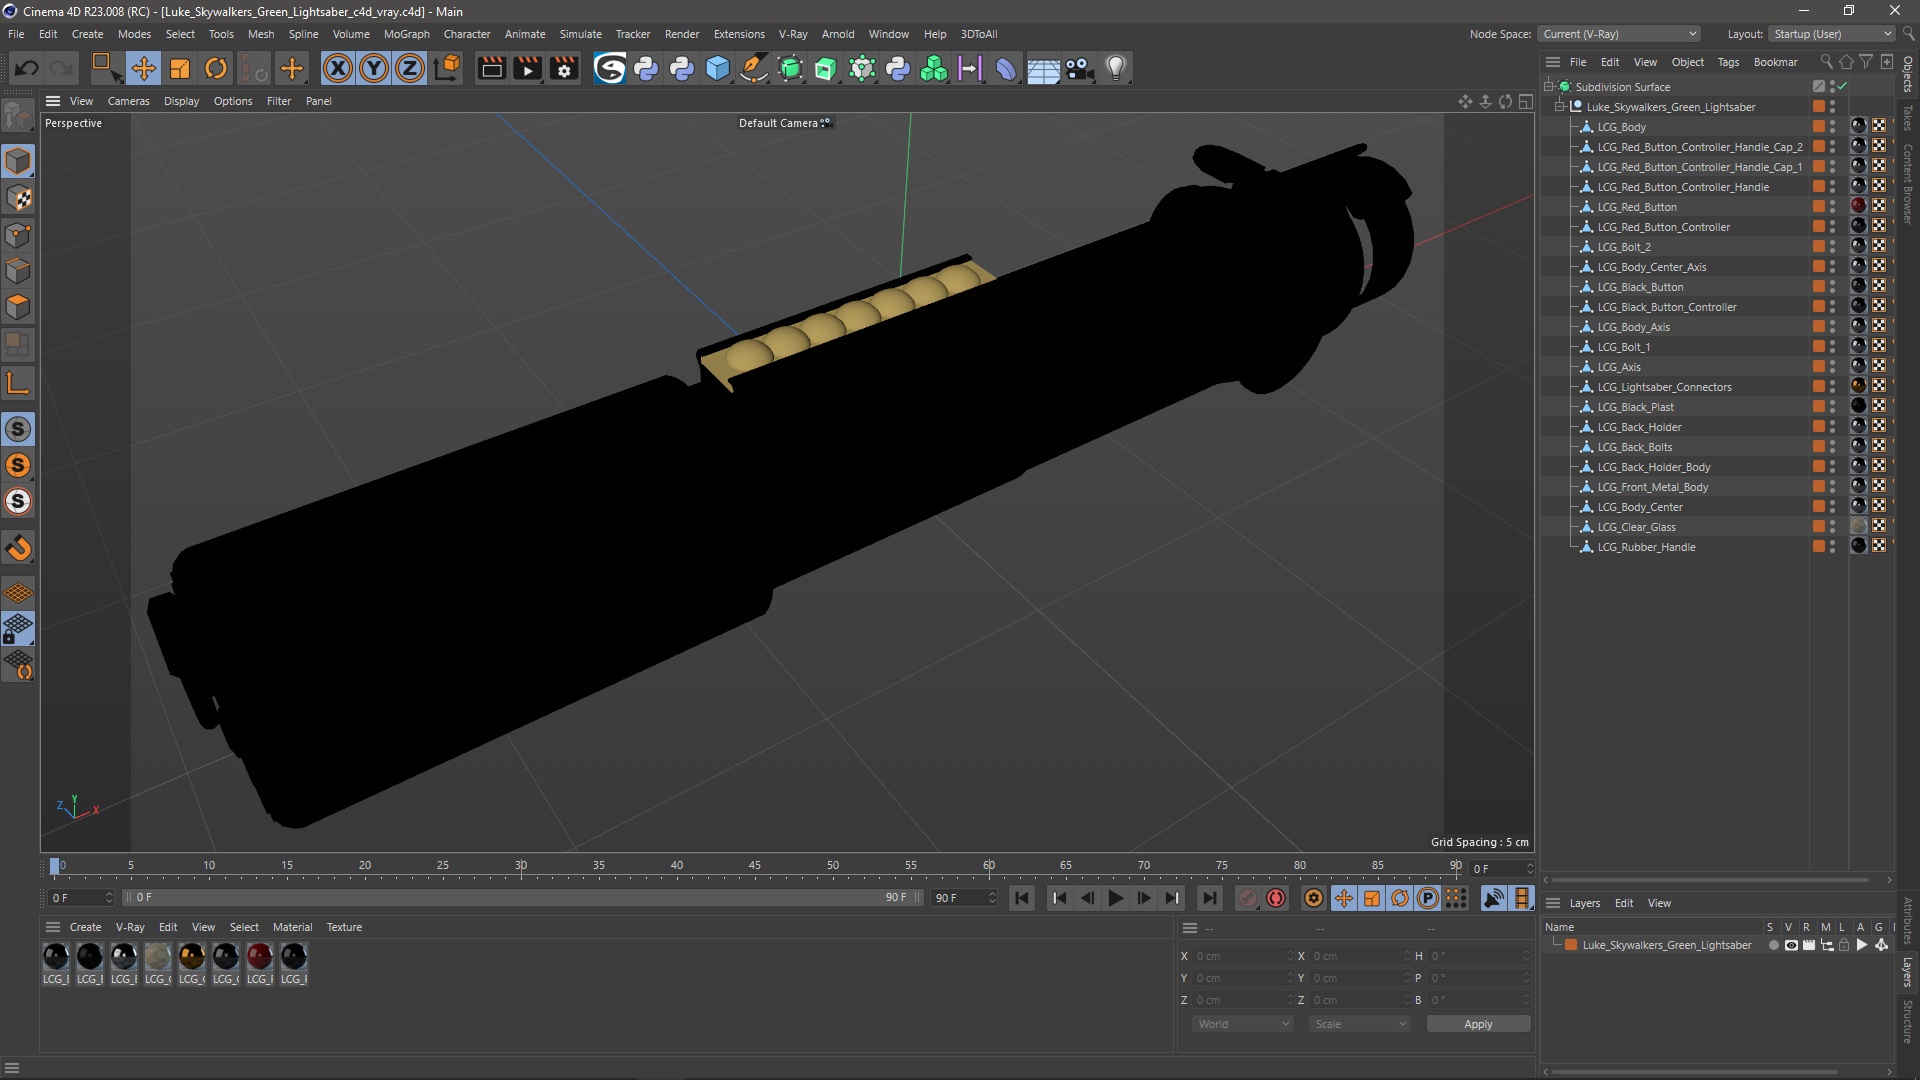Click the Floor grid icon
The height and width of the screenshot is (1080, 1920).
pyautogui.click(x=1043, y=68)
